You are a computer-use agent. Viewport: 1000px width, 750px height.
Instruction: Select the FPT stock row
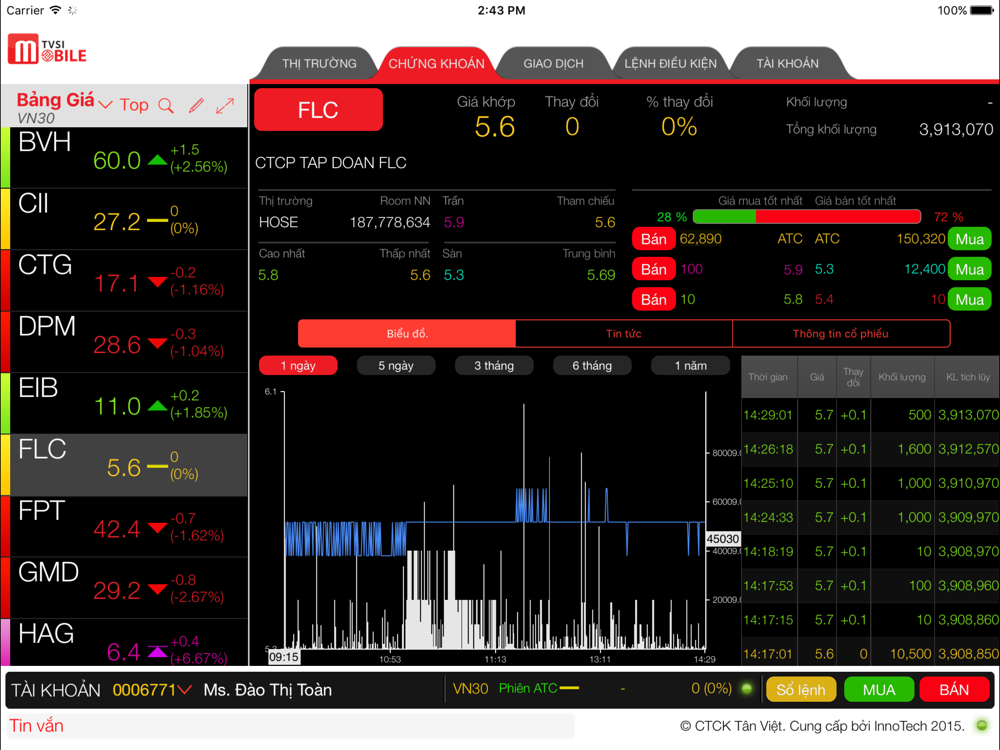[124, 526]
